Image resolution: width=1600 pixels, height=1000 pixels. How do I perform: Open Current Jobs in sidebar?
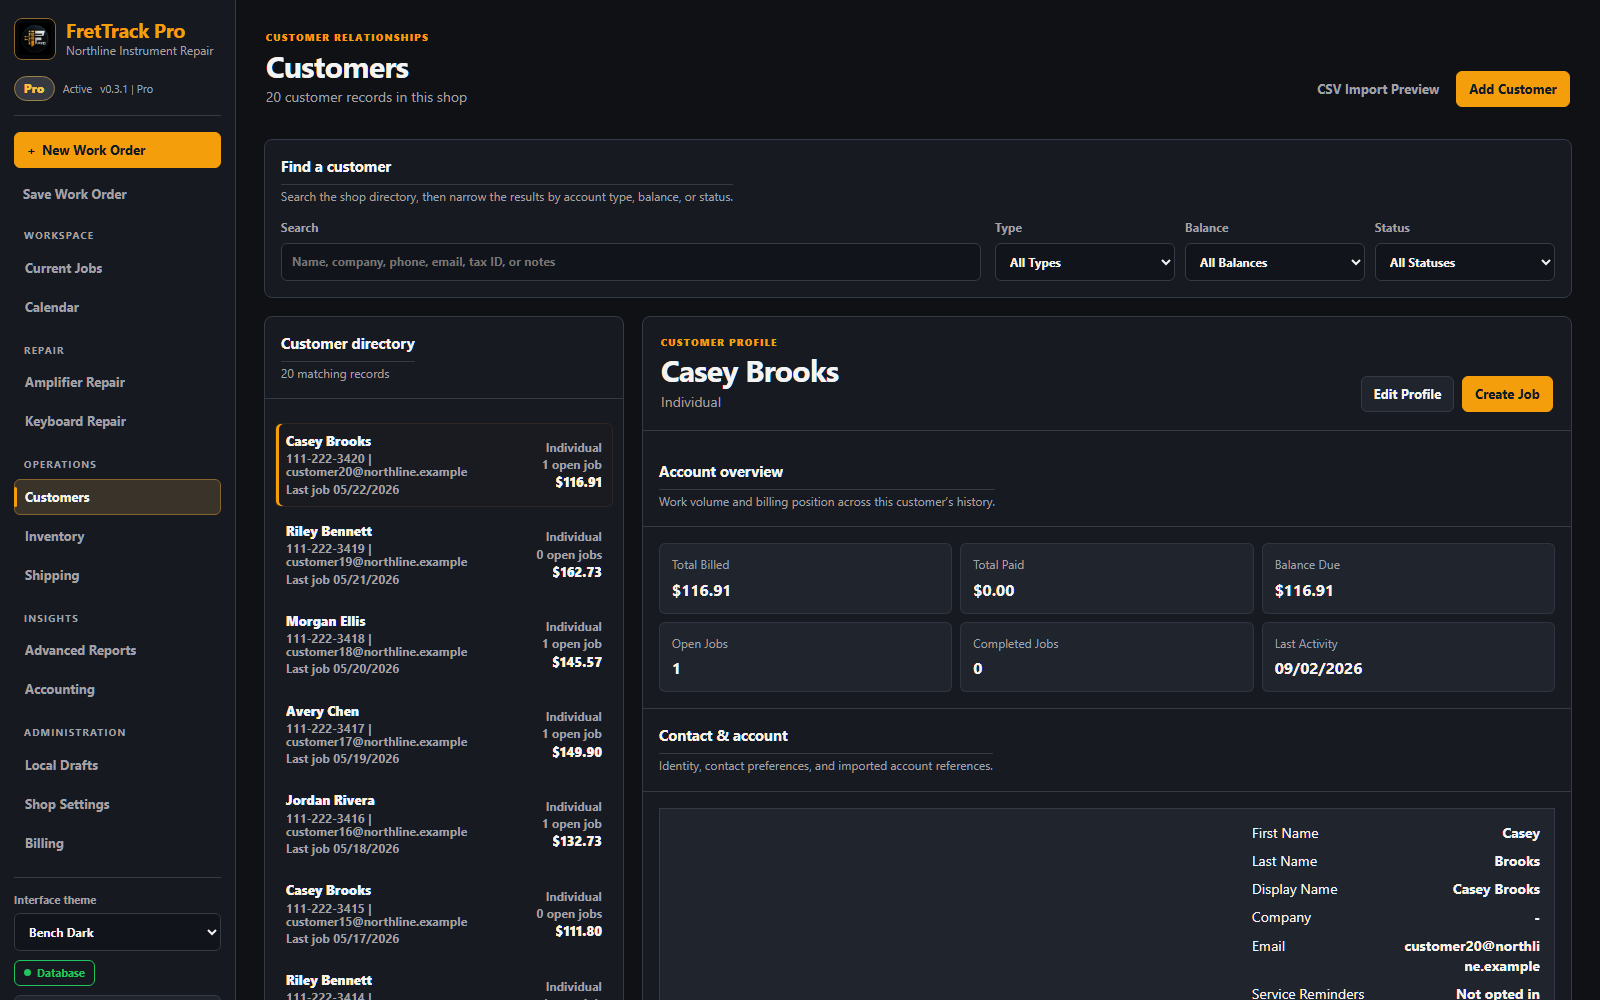tap(117, 268)
